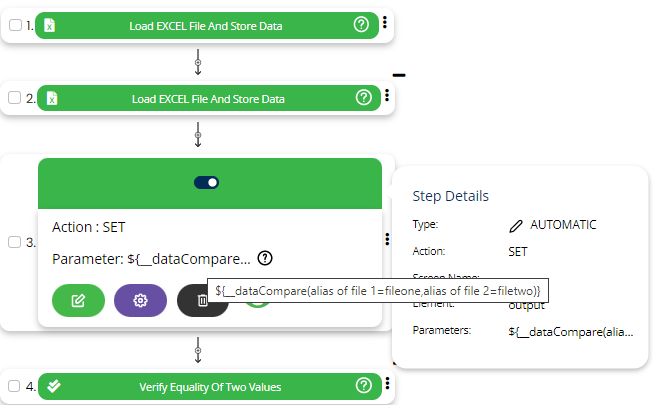
Task: Open help for step 1 Load Excel
Action: (x=362, y=26)
